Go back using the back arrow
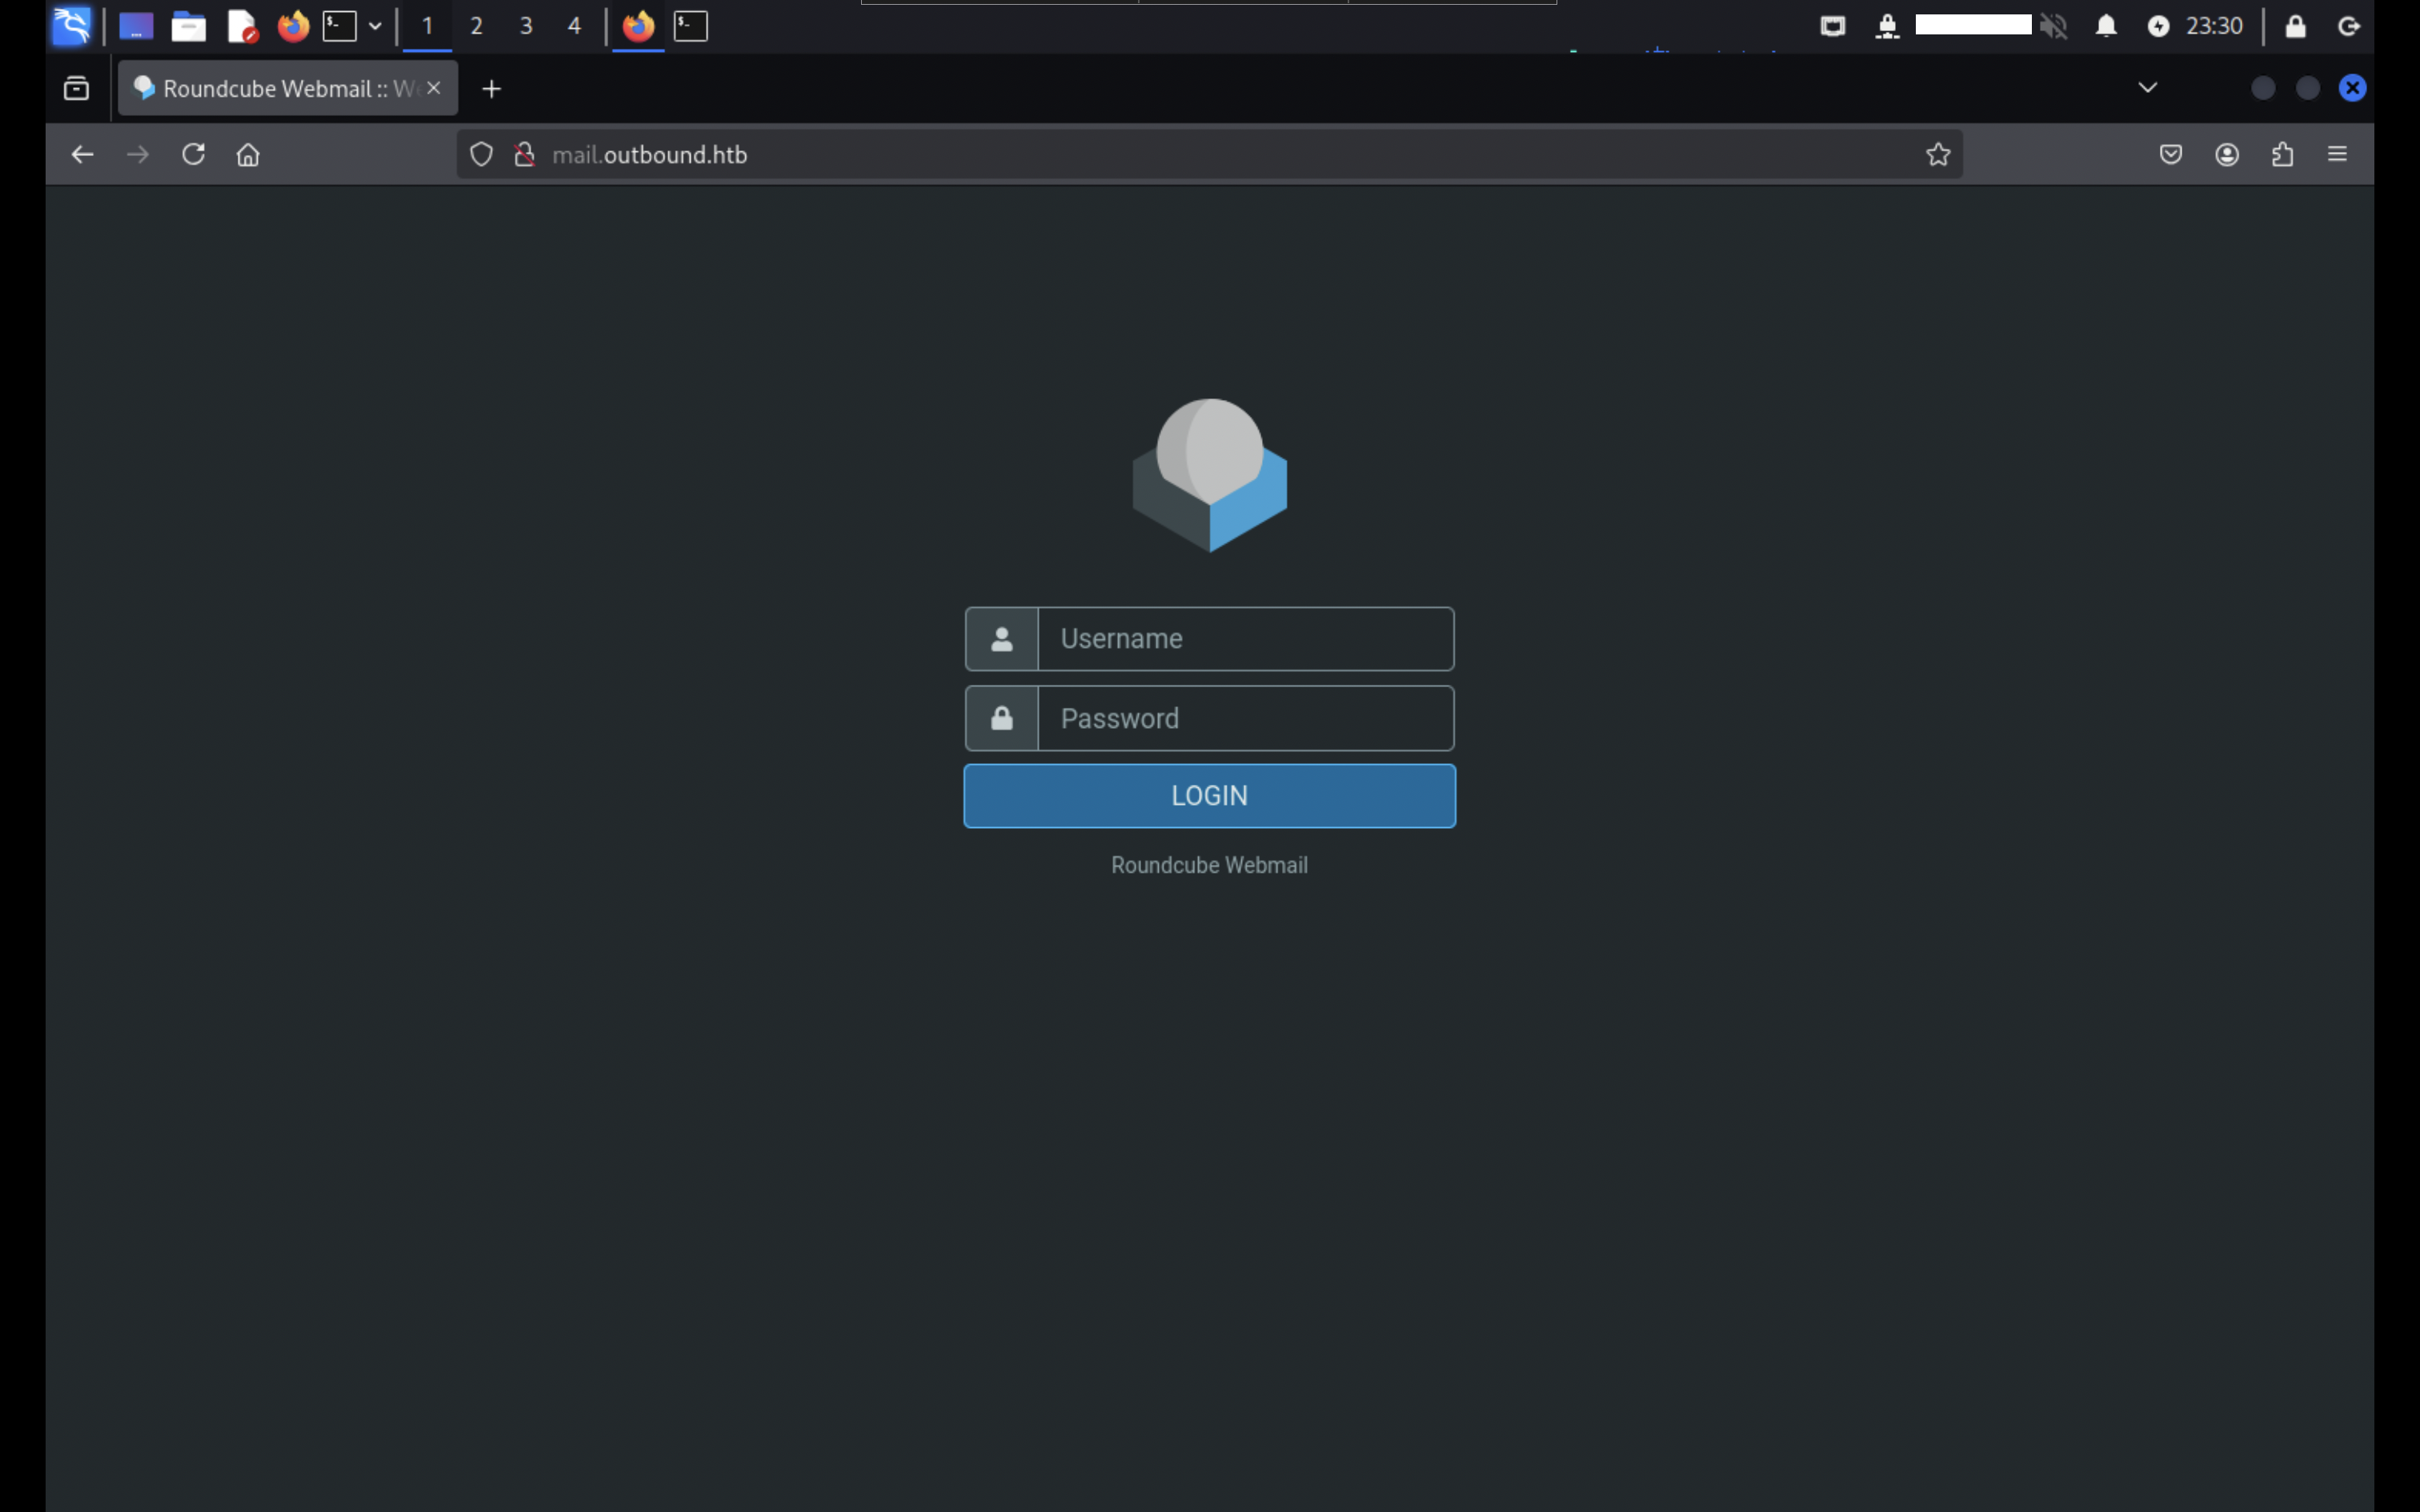The width and height of the screenshot is (2420, 1512). pyautogui.click(x=82, y=154)
